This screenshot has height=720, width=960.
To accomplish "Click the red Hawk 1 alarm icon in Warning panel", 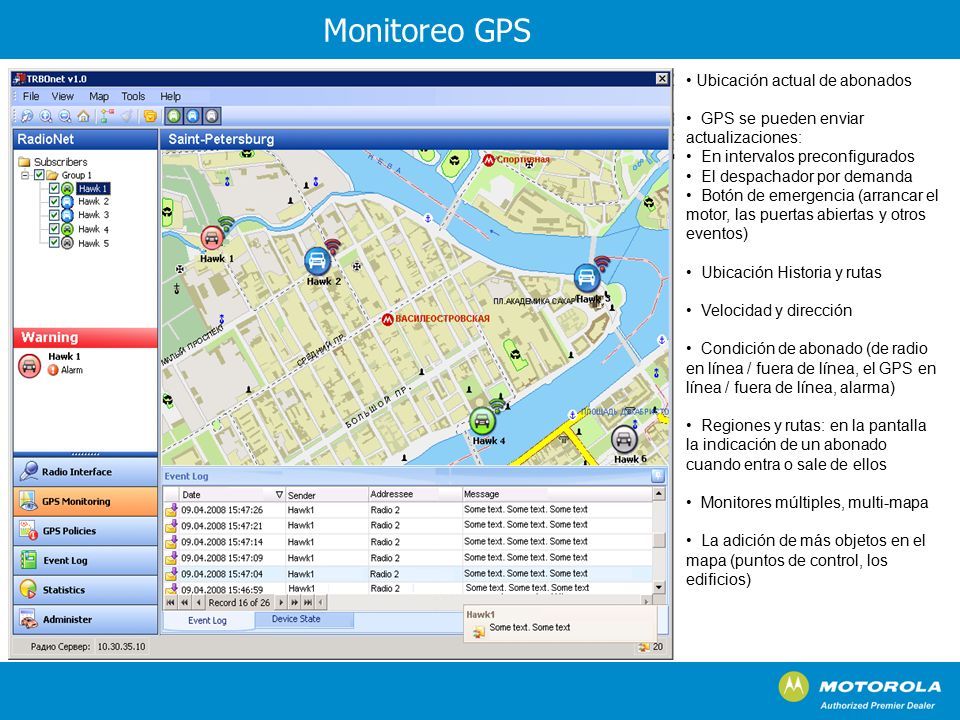I will click(29, 366).
